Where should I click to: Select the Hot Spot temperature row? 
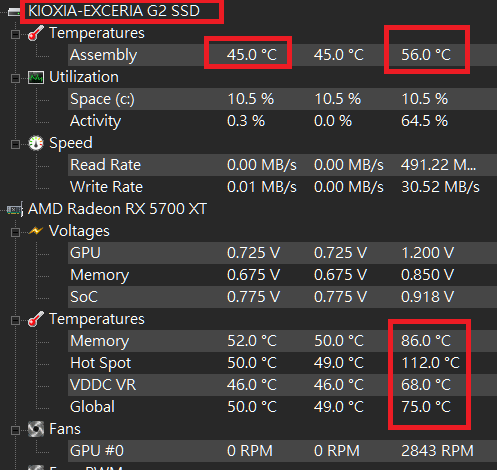(x=282, y=363)
